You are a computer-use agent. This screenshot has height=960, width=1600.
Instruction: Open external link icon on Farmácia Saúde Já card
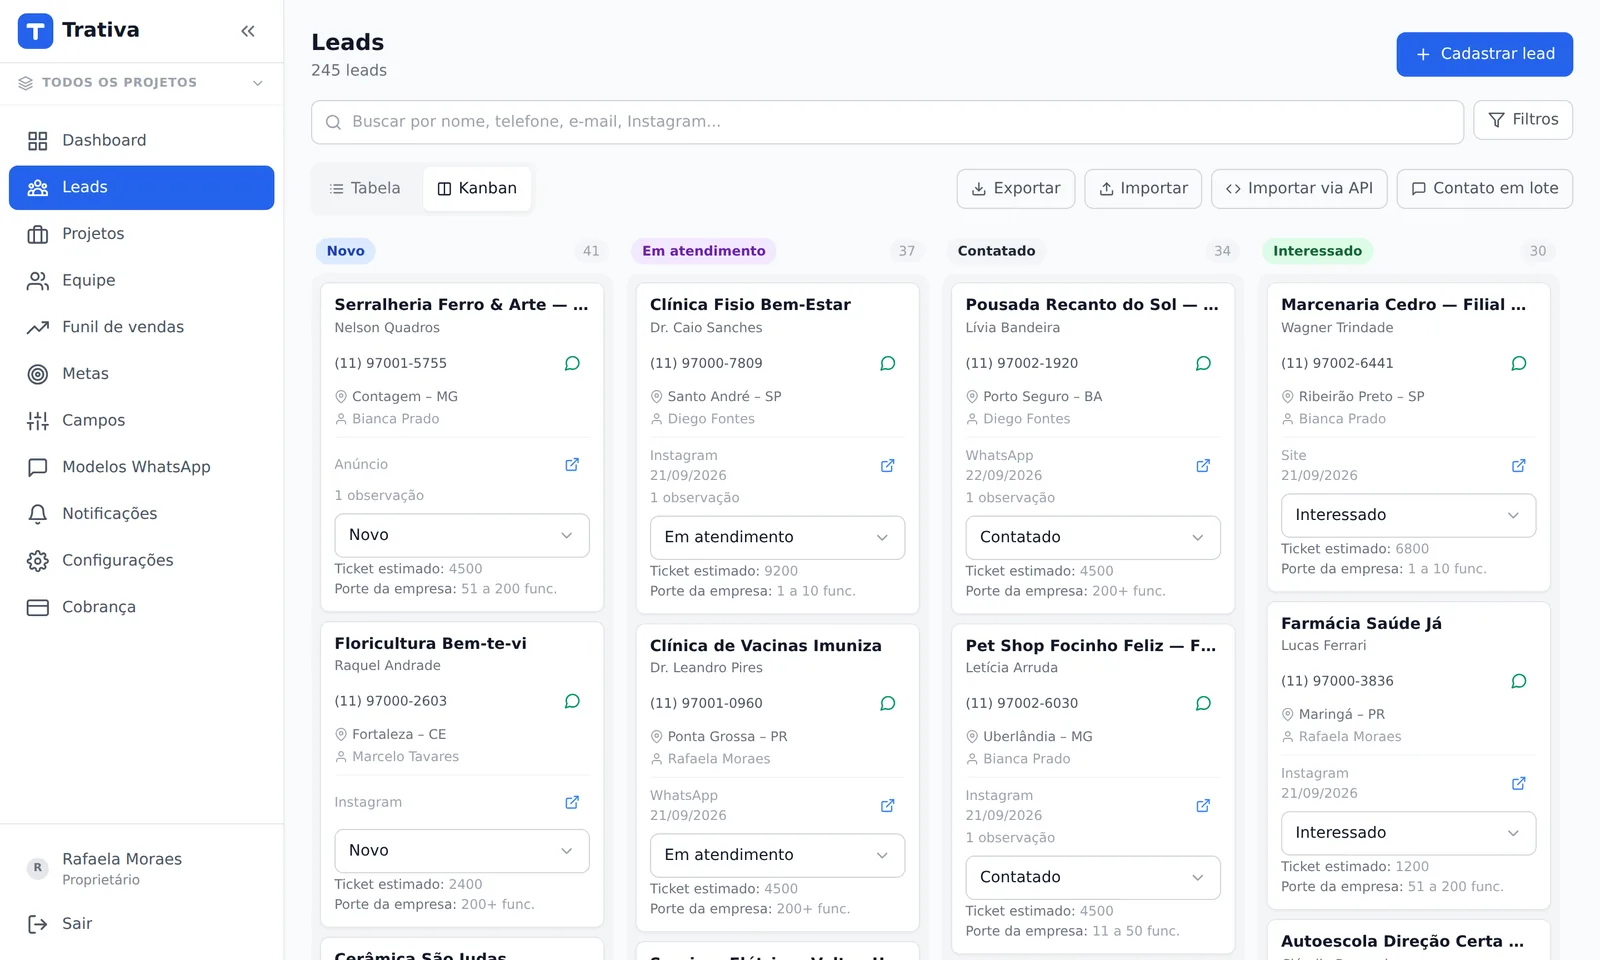[1518, 783]
